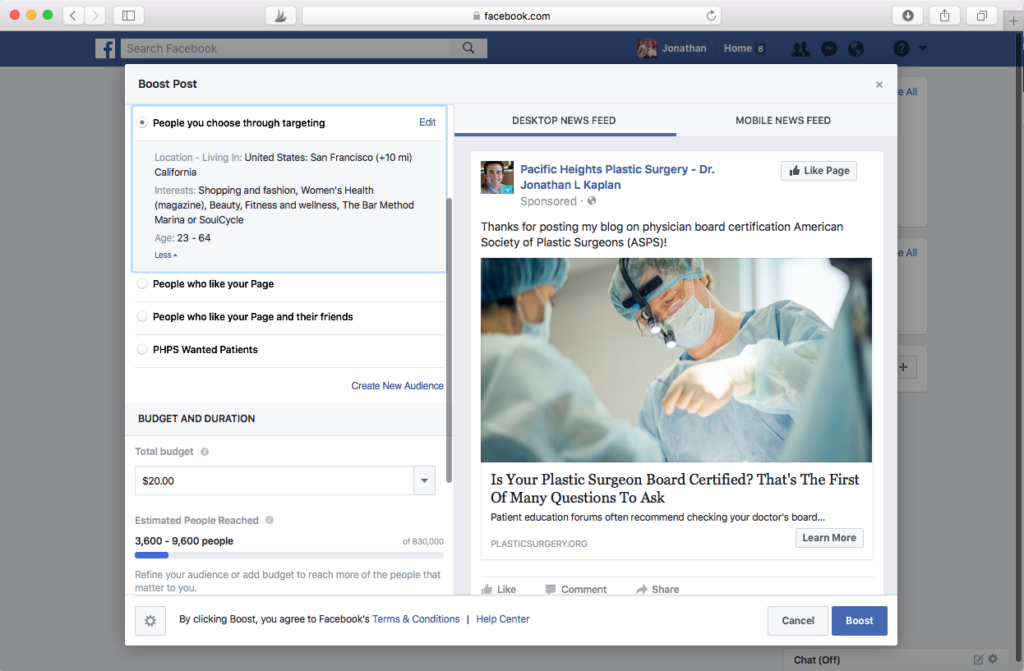Click the ad headline about Board Certified surgeon

pos(675,489)
